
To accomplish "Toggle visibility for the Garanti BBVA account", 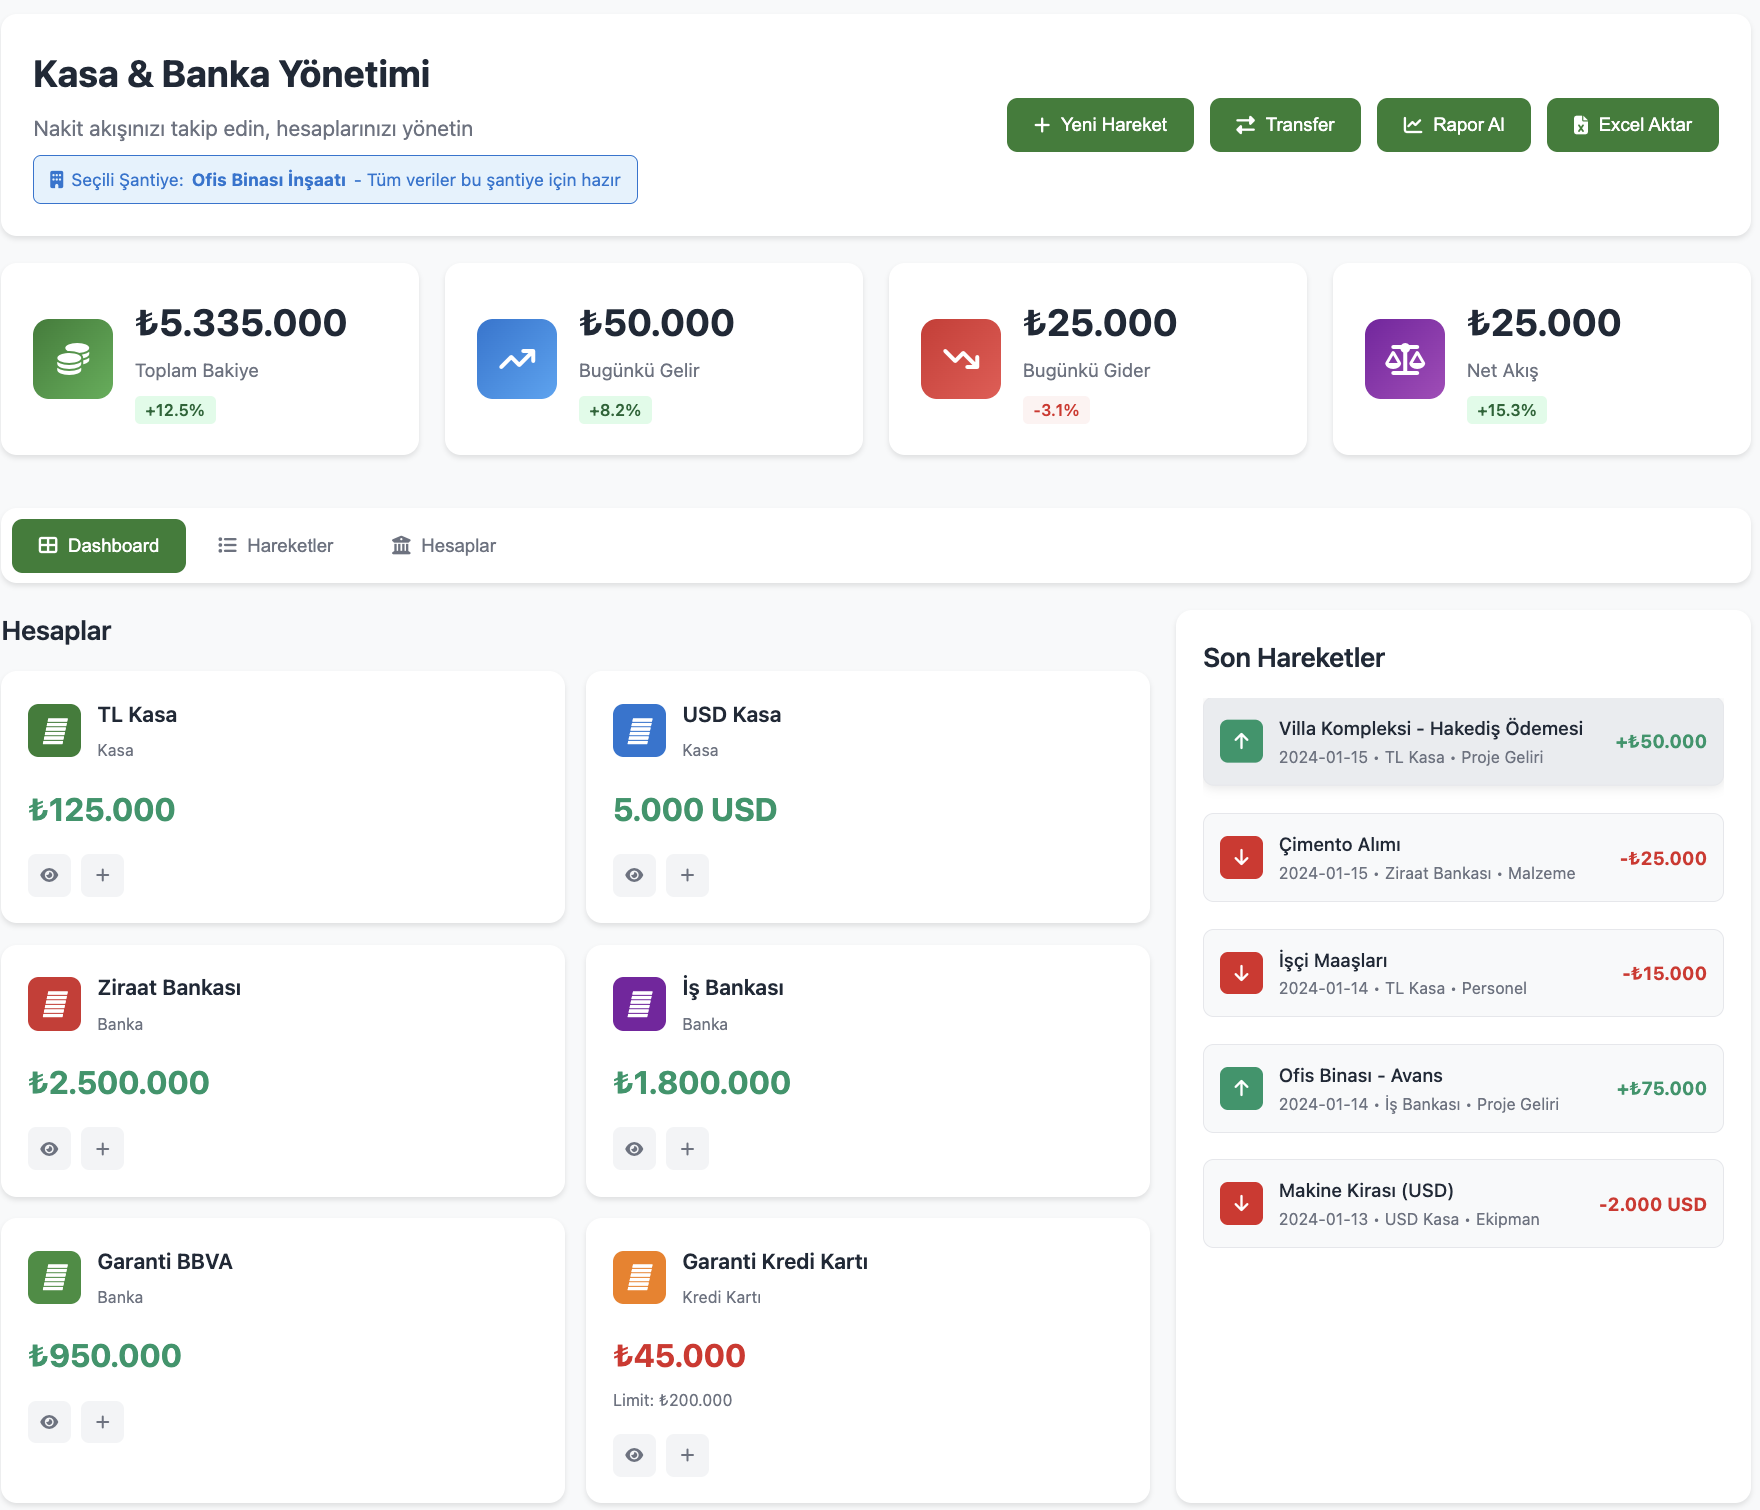I will click(x=49, y=1422).
